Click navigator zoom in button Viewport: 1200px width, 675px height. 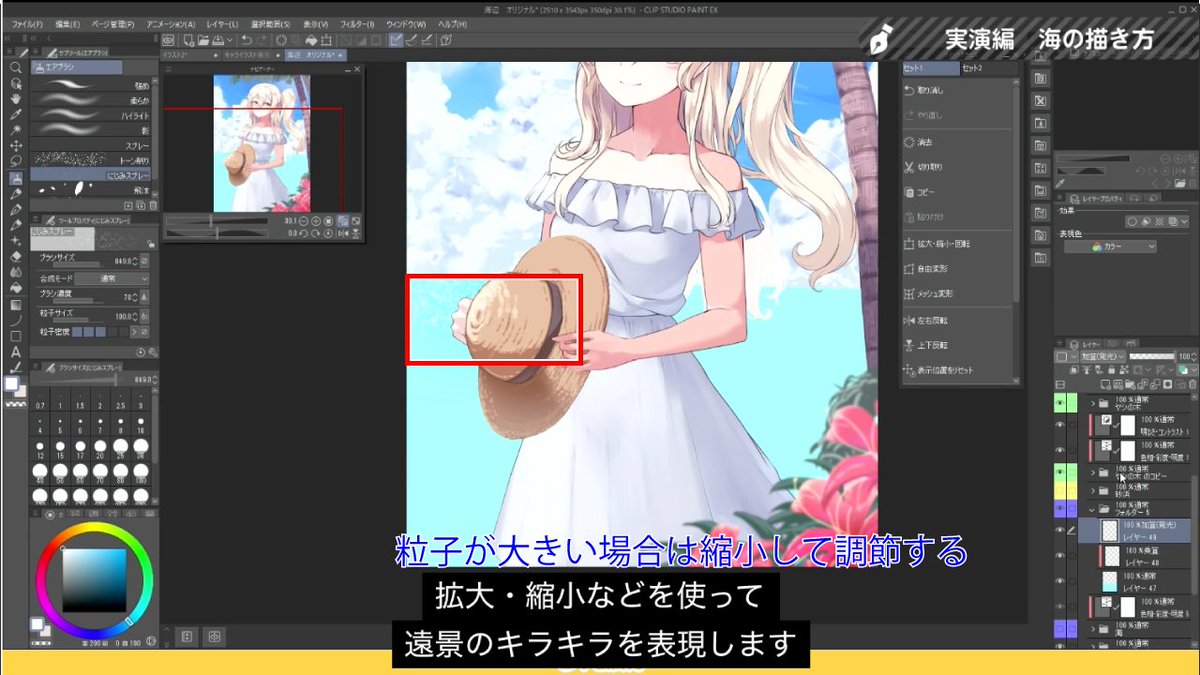click(316, 221)
